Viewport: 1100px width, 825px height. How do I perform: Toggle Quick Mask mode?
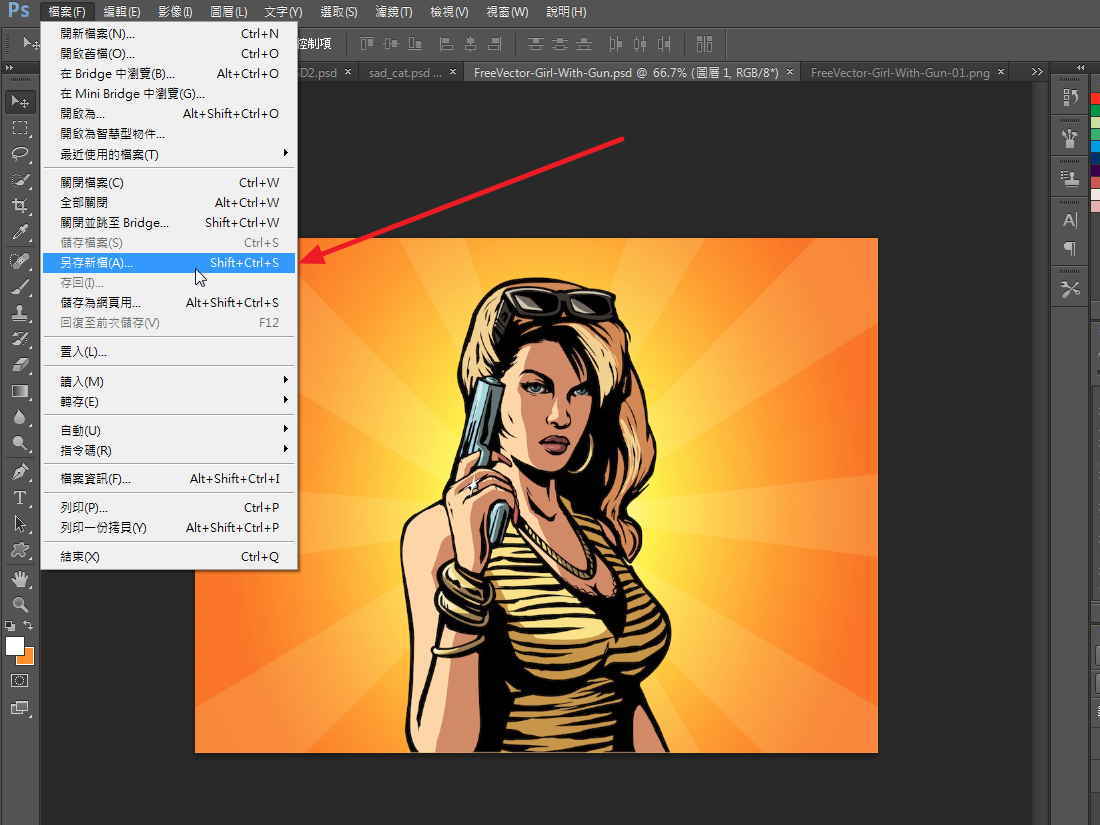click(20, 680)
